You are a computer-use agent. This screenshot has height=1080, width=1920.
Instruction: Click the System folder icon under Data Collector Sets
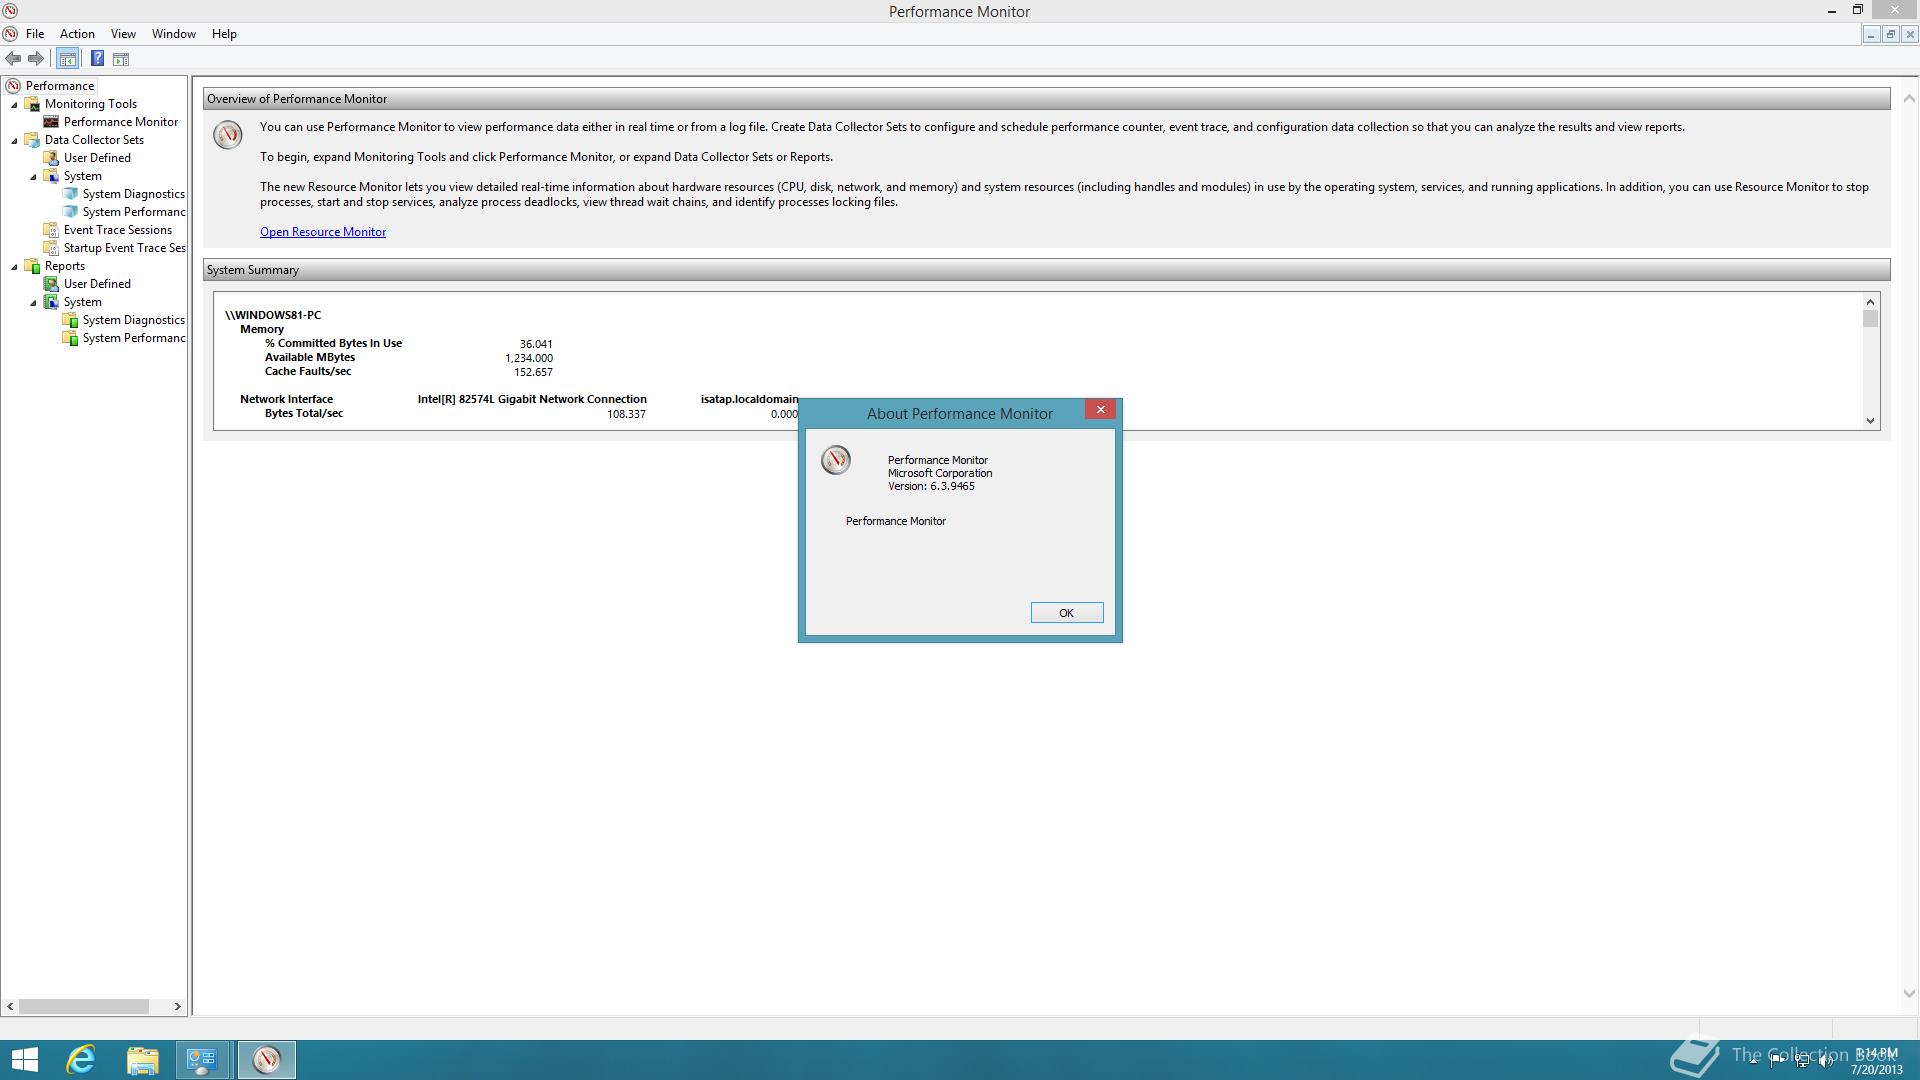[51, 176]
